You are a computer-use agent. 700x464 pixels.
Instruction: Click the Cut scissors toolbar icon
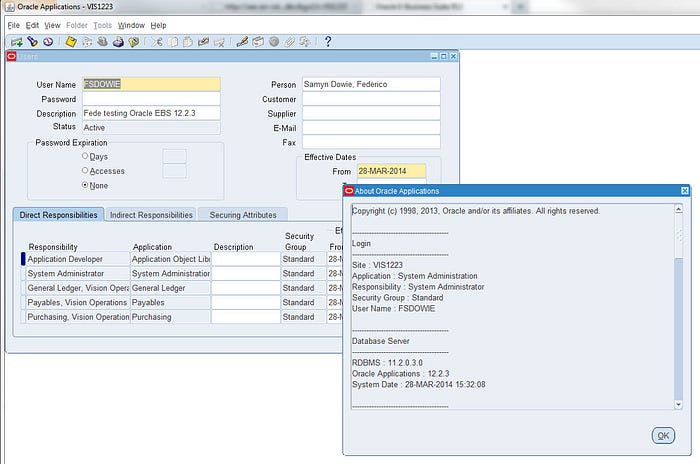coord(157,42)
